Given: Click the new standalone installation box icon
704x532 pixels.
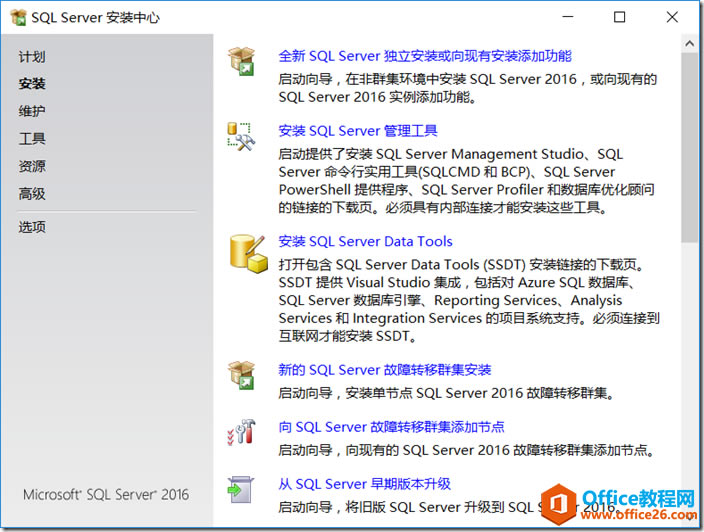Looking at the screenshot, I should click(242, 60).
